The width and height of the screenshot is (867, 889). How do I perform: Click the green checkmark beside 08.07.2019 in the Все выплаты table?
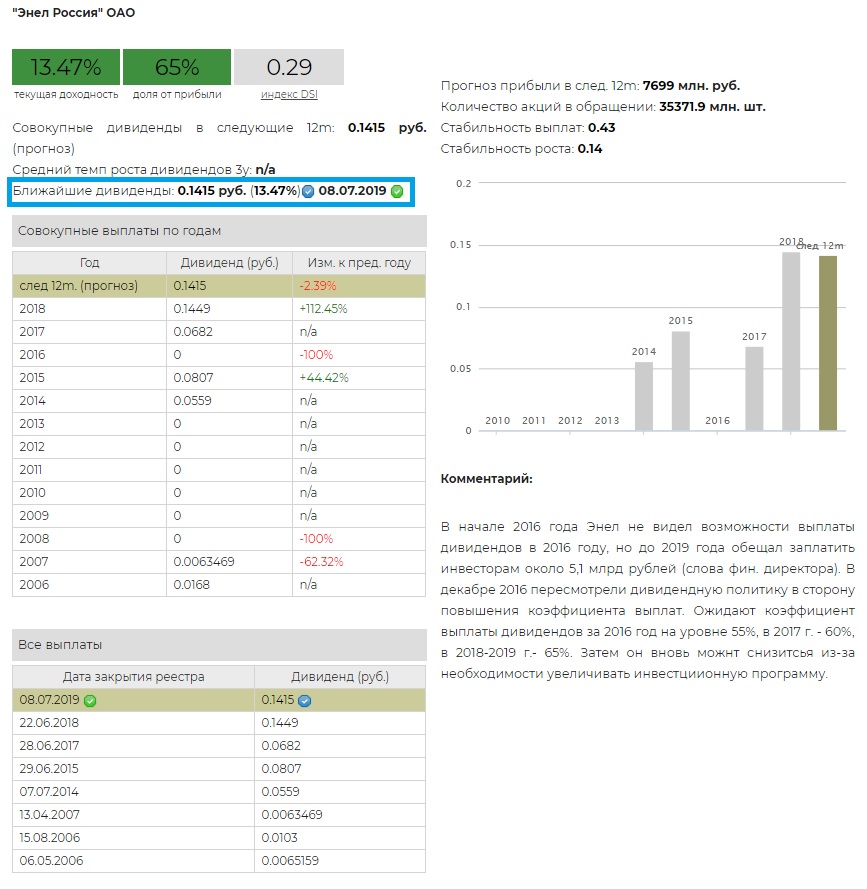point(91,701)
